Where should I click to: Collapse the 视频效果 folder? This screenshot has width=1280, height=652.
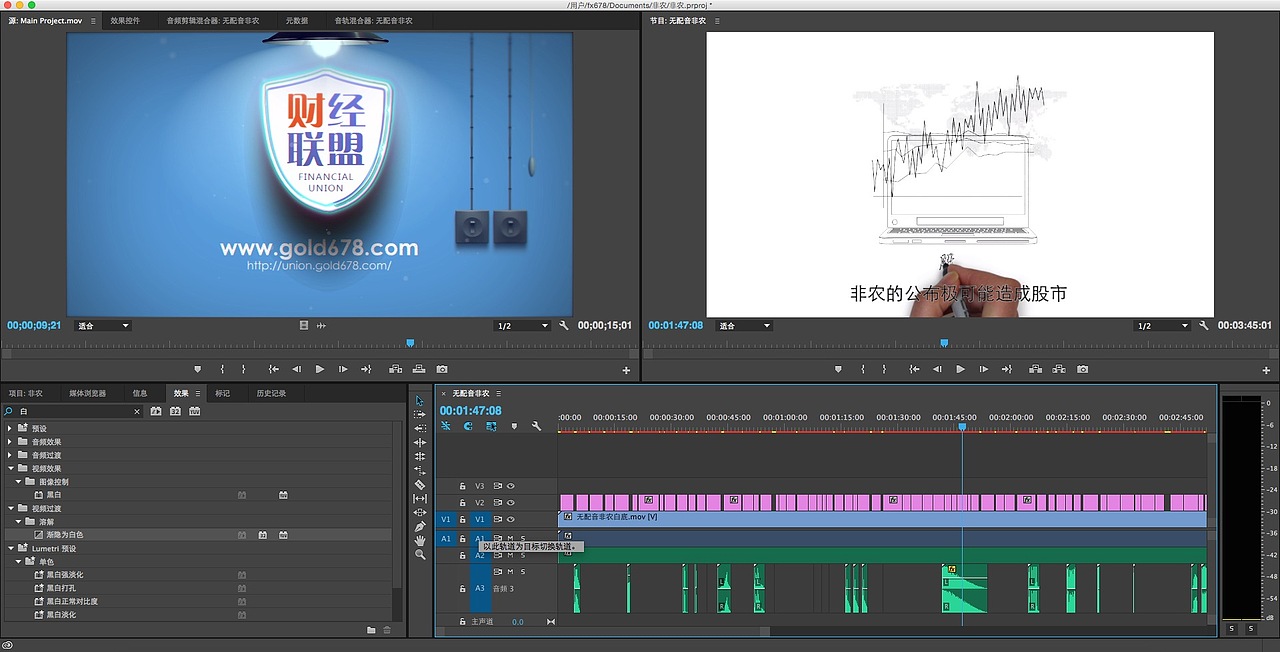[x=11, y=468]
